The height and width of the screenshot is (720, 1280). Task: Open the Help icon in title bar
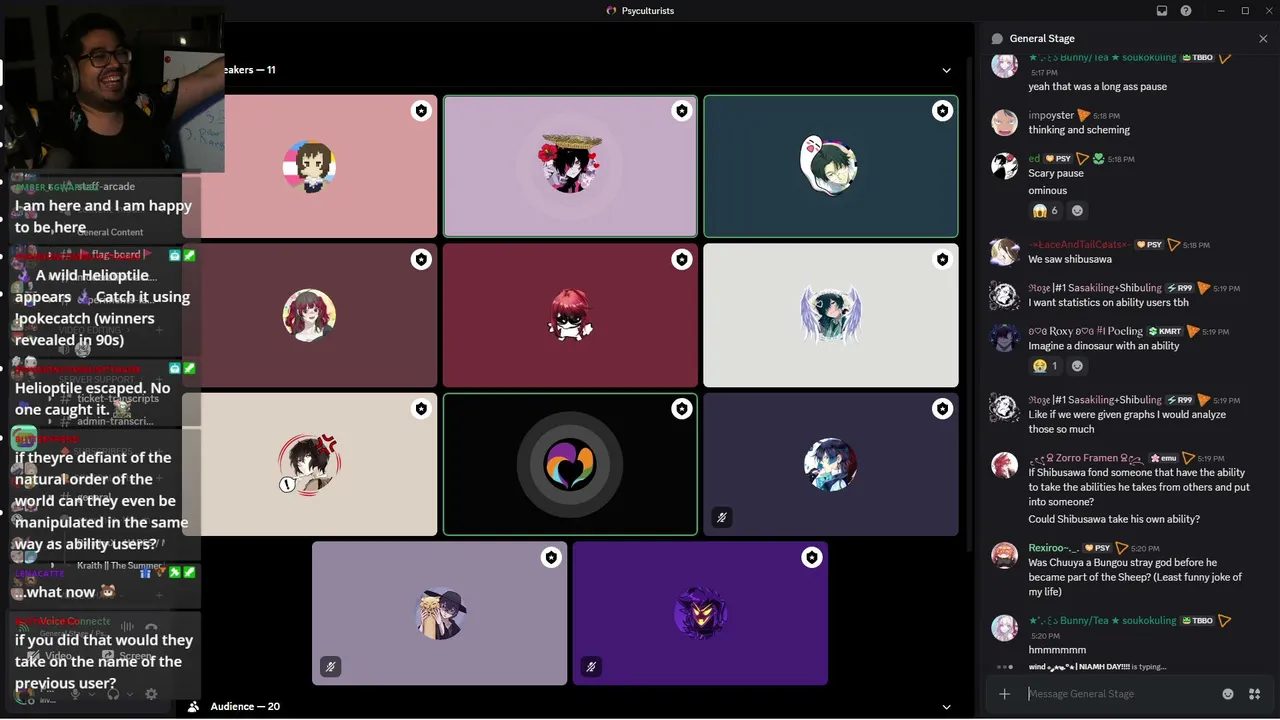tap(1186, 11)
